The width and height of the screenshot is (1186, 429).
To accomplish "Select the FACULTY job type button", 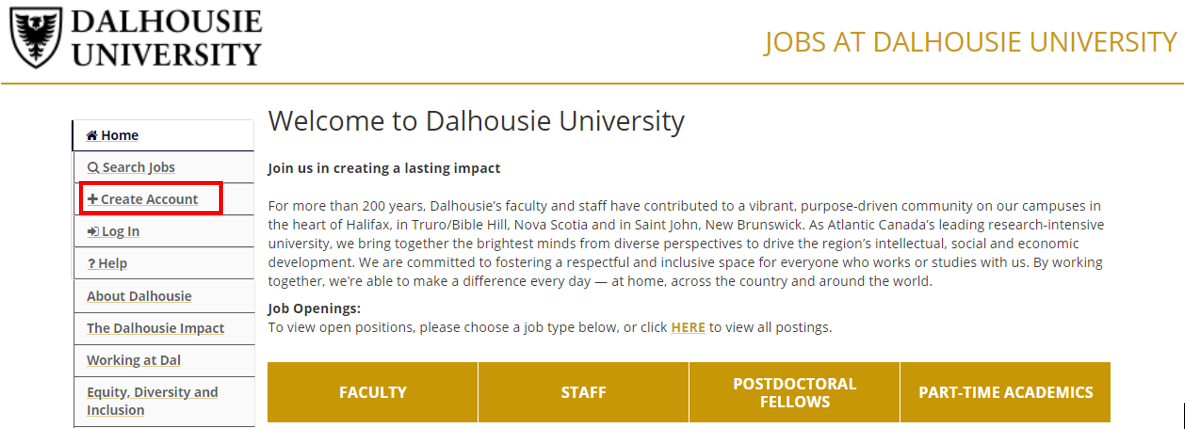I will [x=373, y=392].
